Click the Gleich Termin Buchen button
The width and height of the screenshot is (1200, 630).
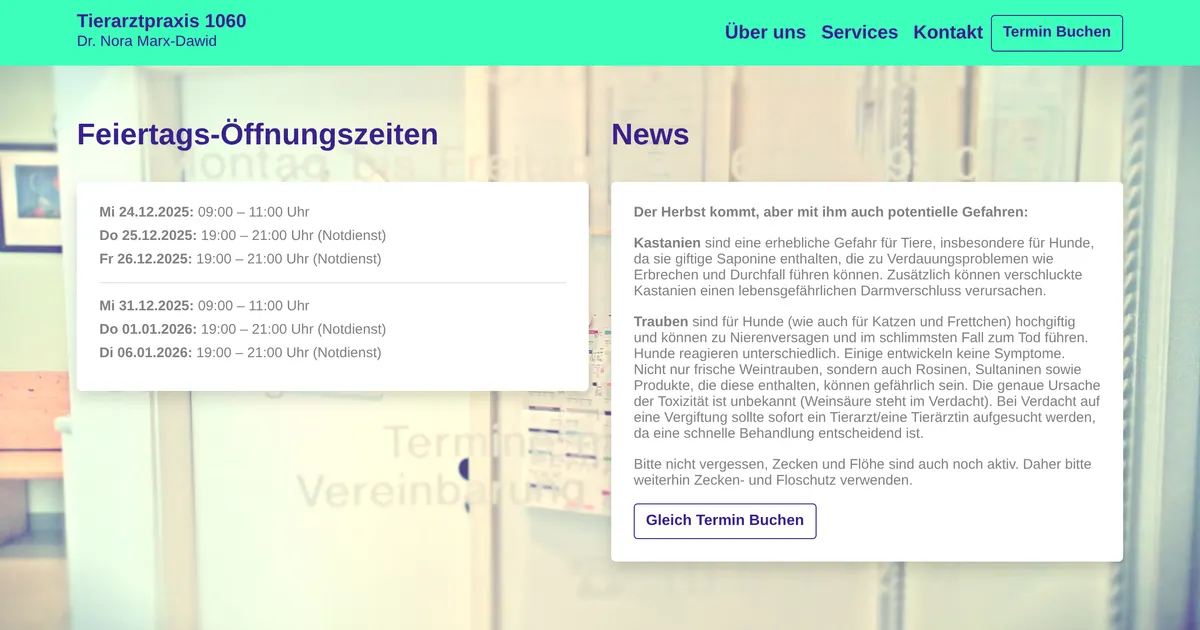[724, 521]
